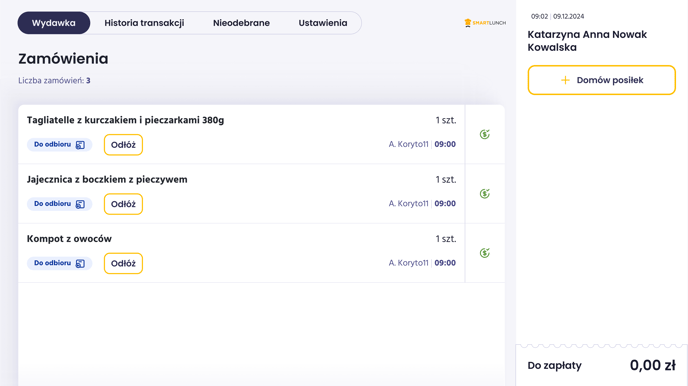Open the Nieodebrane tab

[x=241, y=23]
